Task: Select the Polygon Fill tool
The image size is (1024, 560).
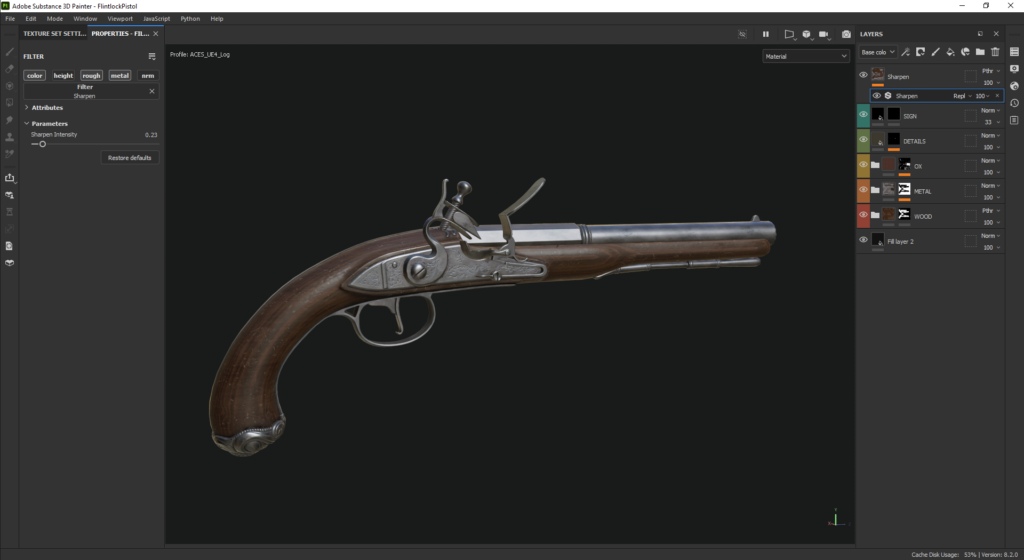Action: (10, 102)
